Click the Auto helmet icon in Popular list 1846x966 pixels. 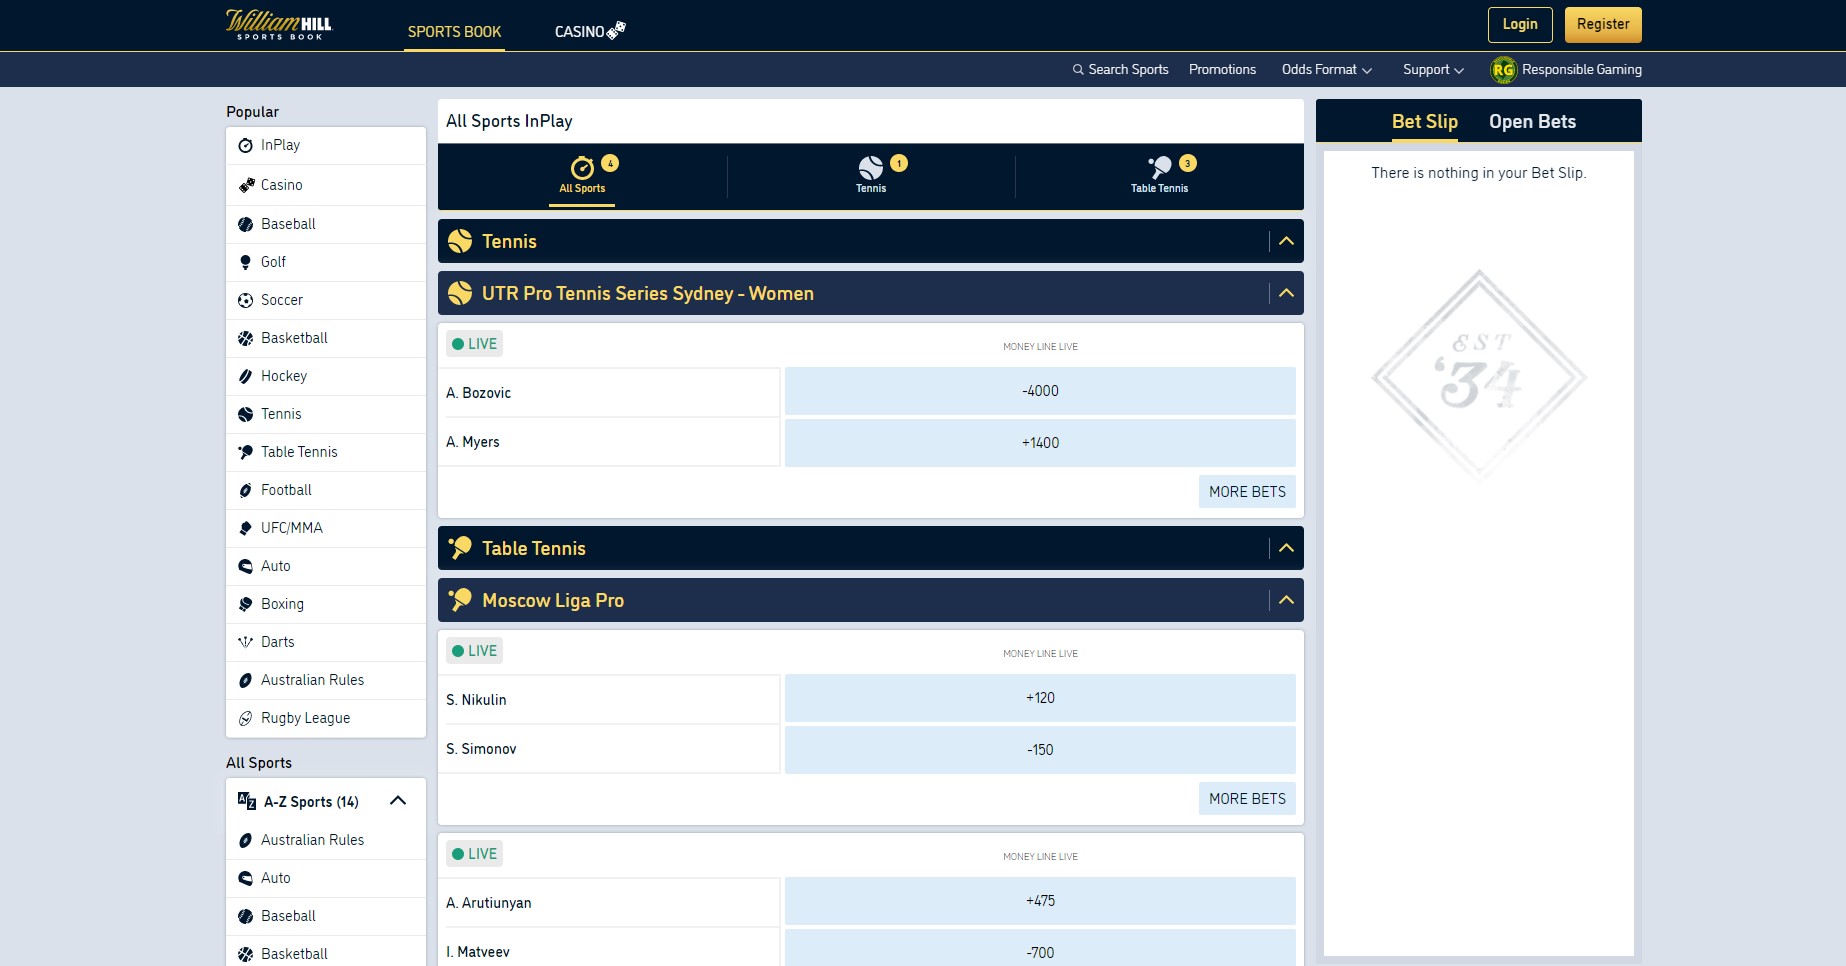(245, 566)
